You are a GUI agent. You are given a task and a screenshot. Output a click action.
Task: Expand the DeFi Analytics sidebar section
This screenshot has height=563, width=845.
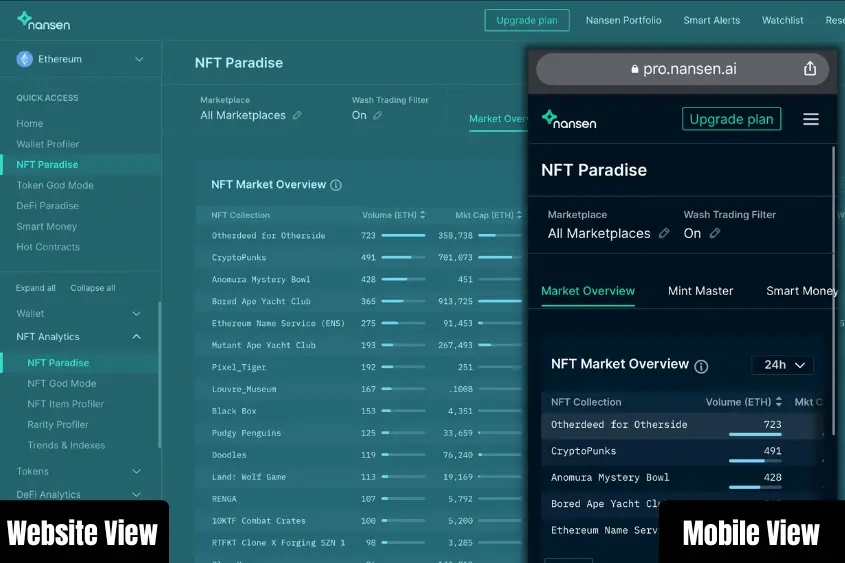(x=136, y=494)
